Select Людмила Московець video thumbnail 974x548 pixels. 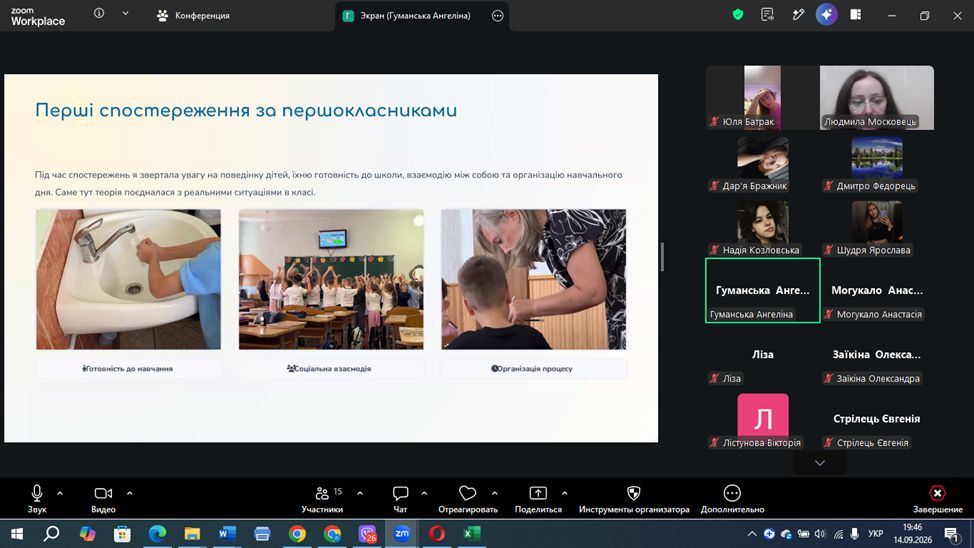[x=876, y=98]
